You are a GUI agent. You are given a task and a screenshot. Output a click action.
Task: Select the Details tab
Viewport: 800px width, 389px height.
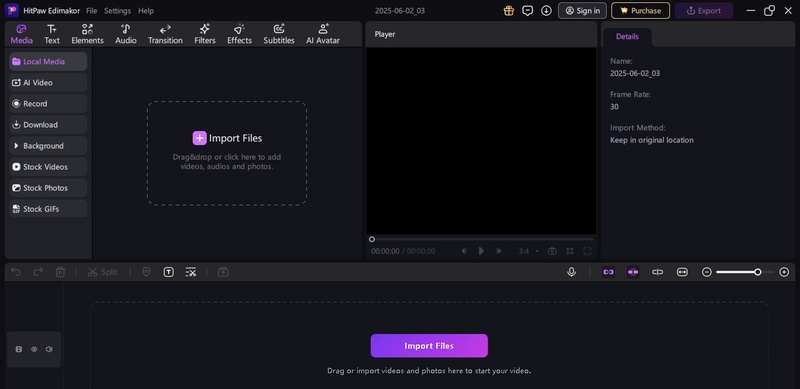click(627, 36)
